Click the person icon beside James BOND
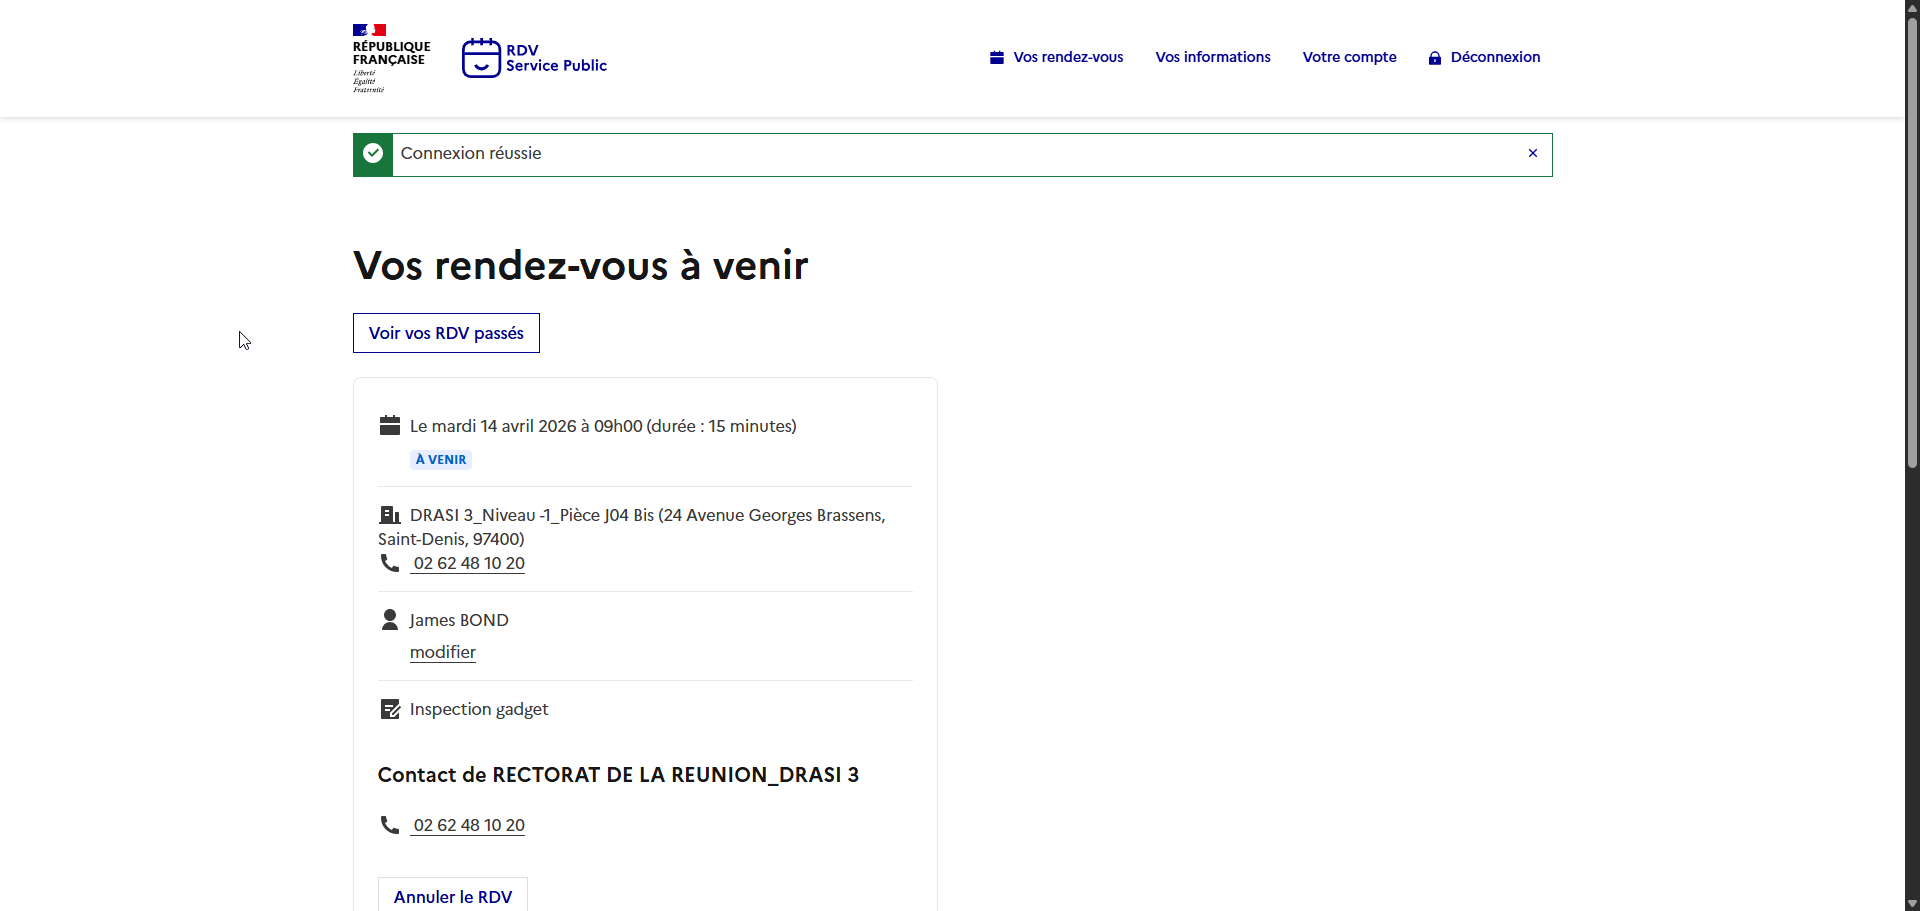Image resolution: width=1920 pixels, height=911 pixels. coord(390,620)
